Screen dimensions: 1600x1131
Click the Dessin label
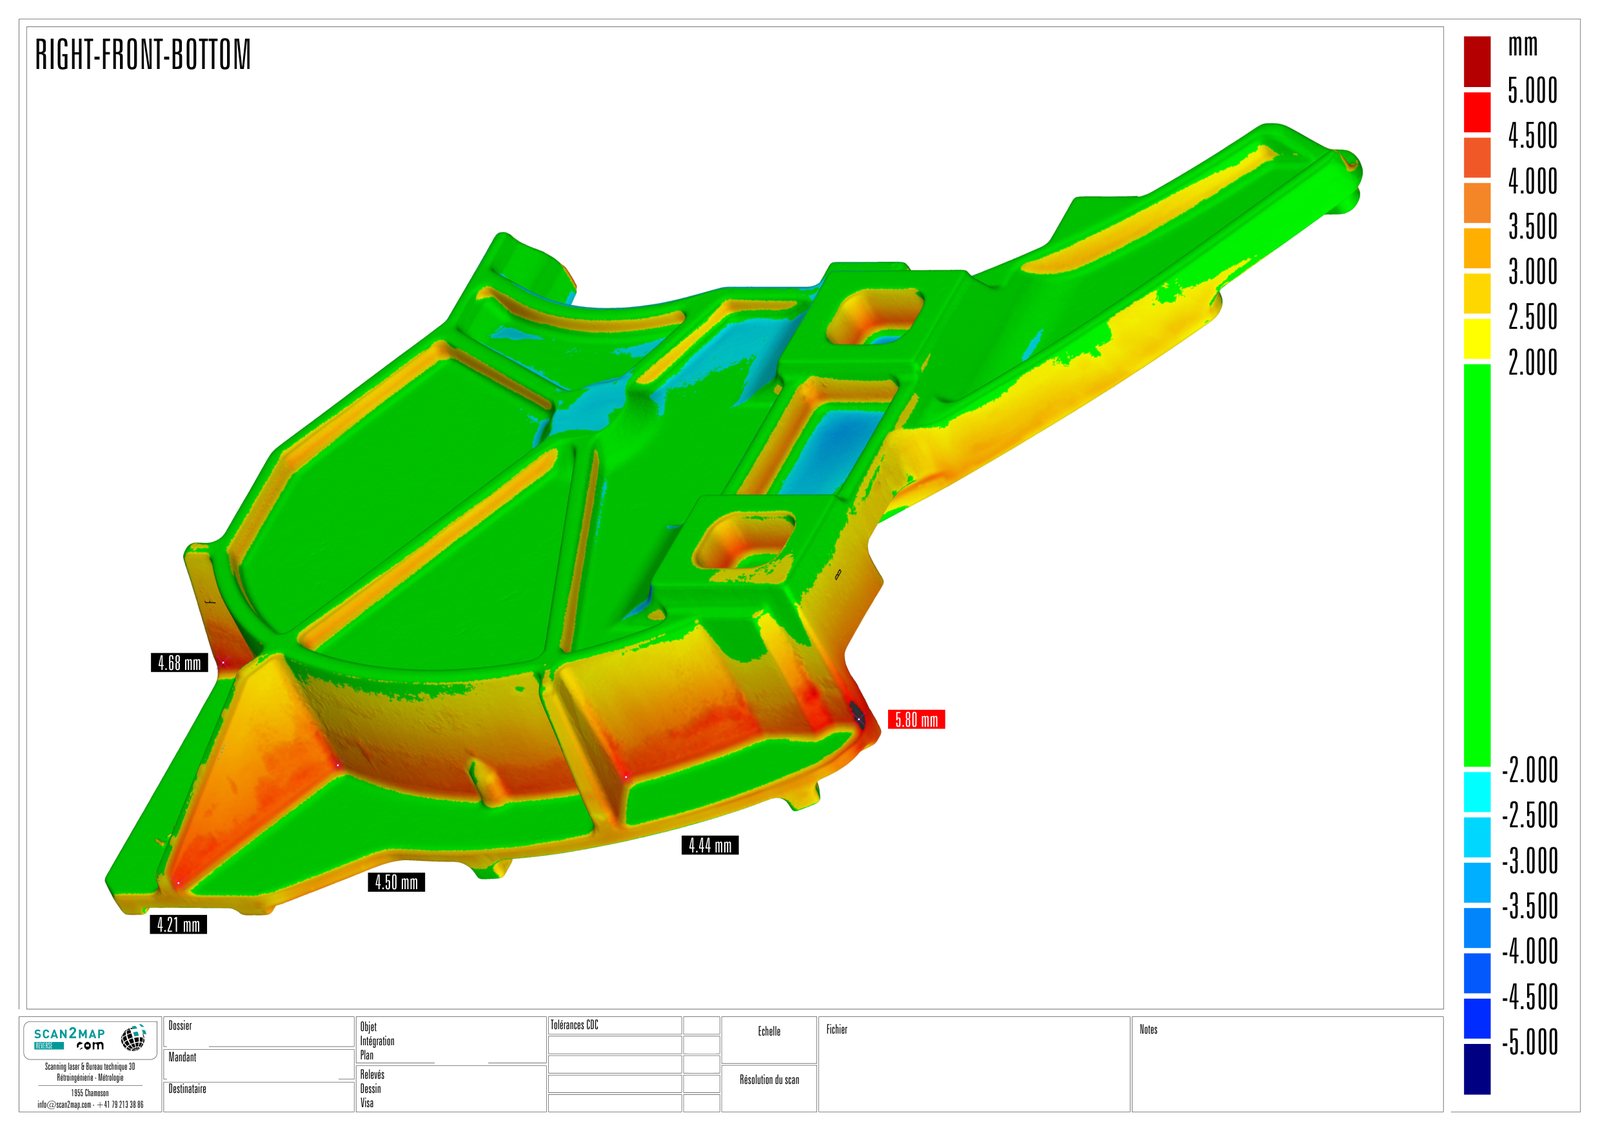tap(370, 1089)
